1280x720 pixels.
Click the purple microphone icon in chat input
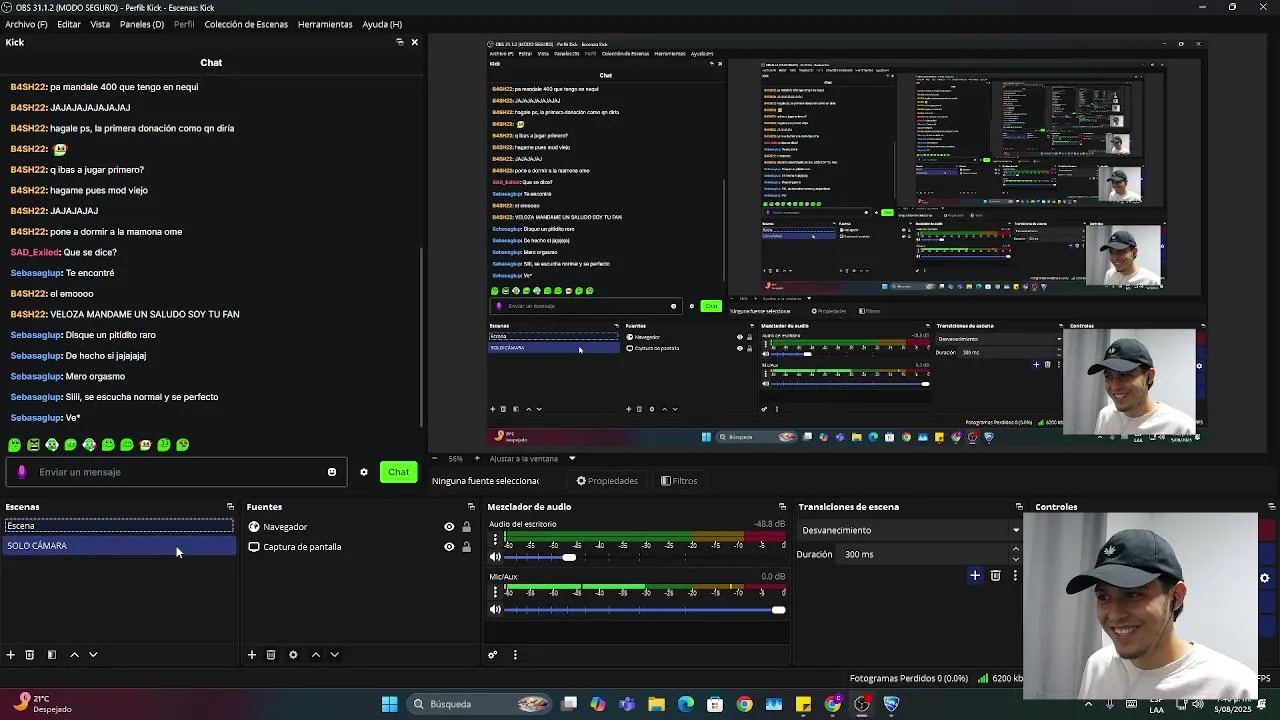pos(22,472)
